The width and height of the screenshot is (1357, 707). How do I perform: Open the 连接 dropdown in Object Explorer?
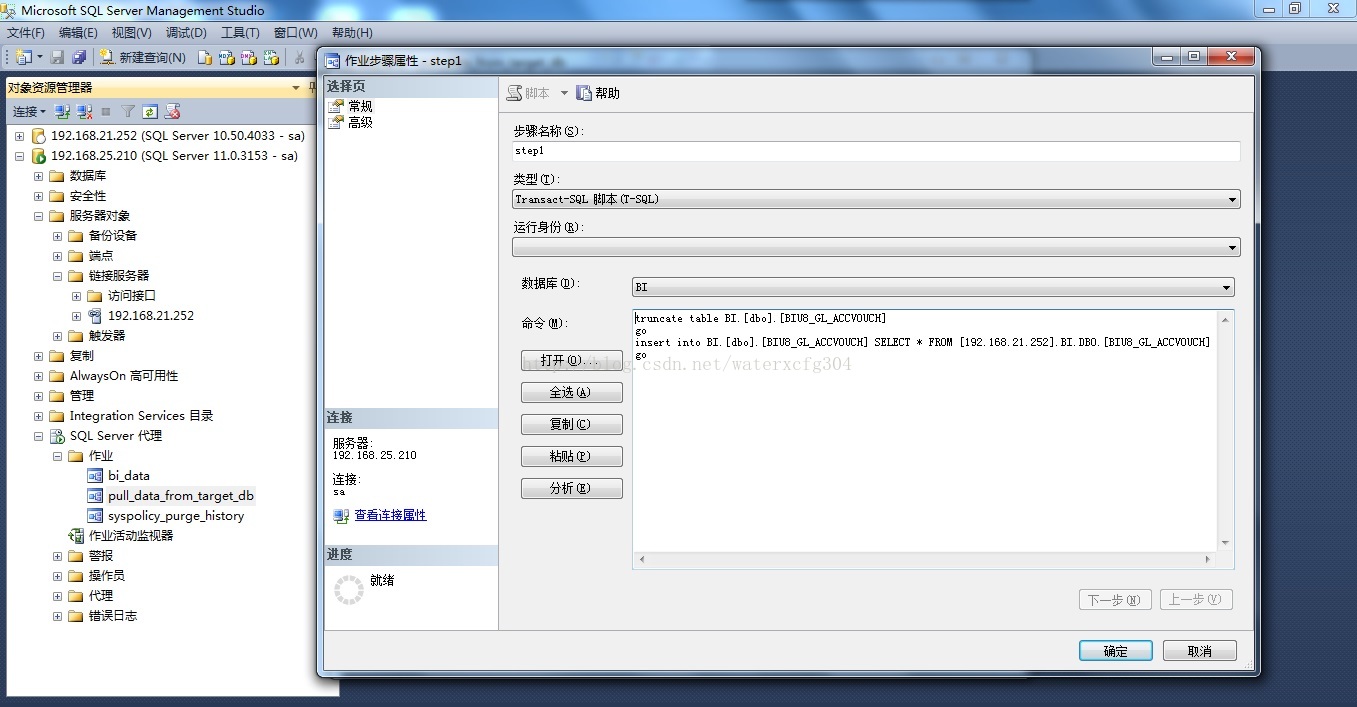(29, 111)
